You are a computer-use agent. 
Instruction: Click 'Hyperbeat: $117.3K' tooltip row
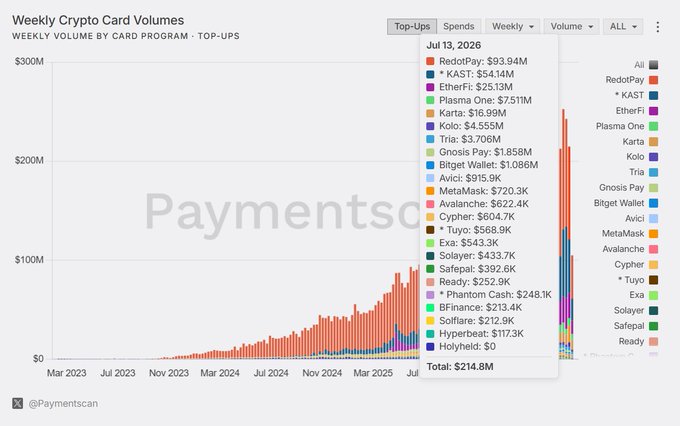(475, 334)
